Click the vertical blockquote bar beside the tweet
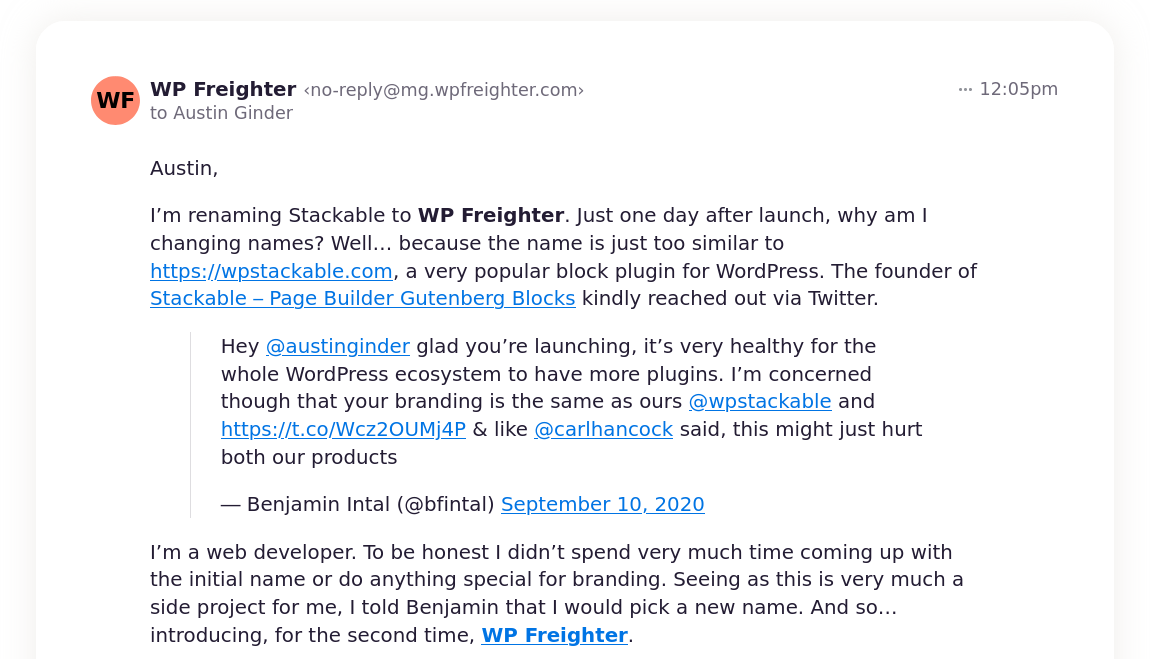The image size is (1150, 659). (191, 425)
